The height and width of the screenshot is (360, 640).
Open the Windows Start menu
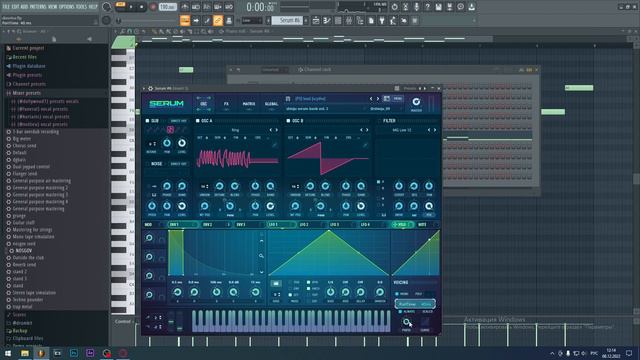(8, 353)
